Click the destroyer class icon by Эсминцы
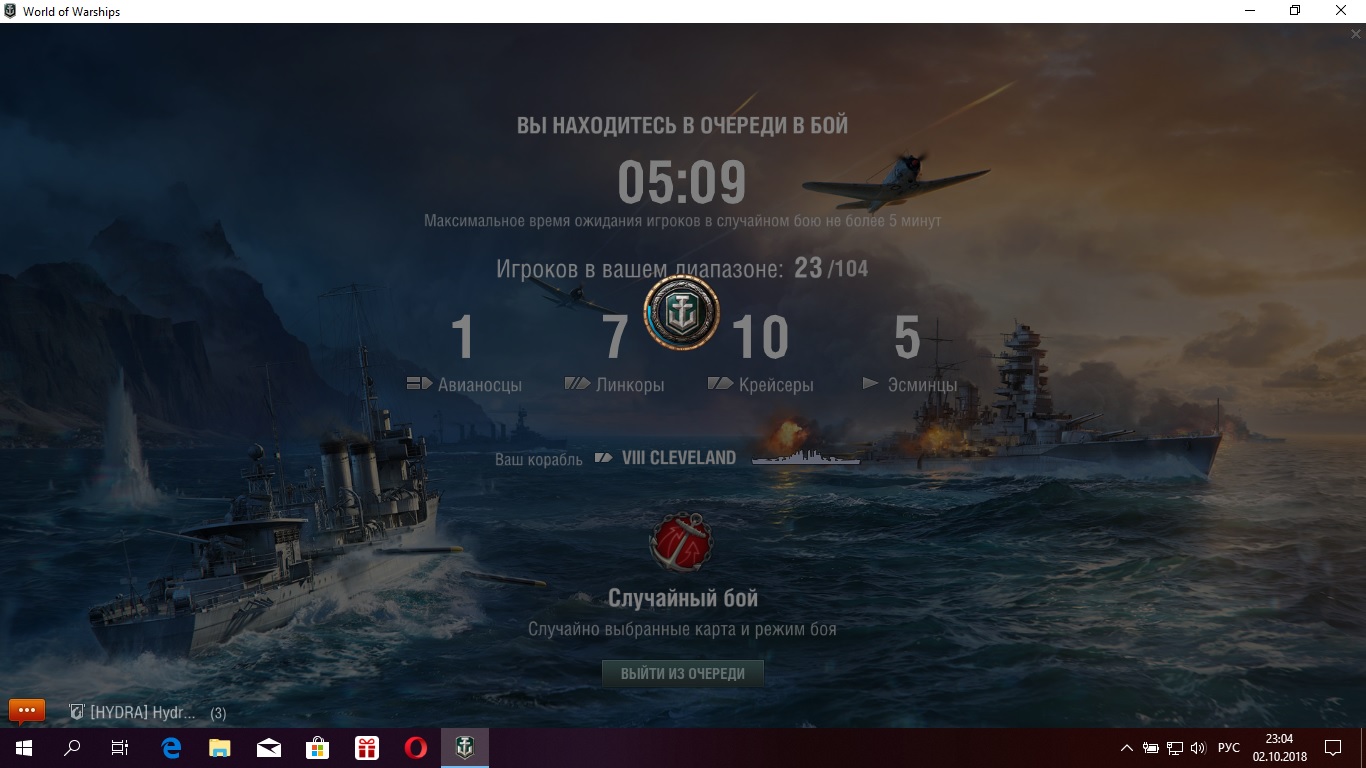This screenshot has height=768, width=1366. (x=870, y=384)
